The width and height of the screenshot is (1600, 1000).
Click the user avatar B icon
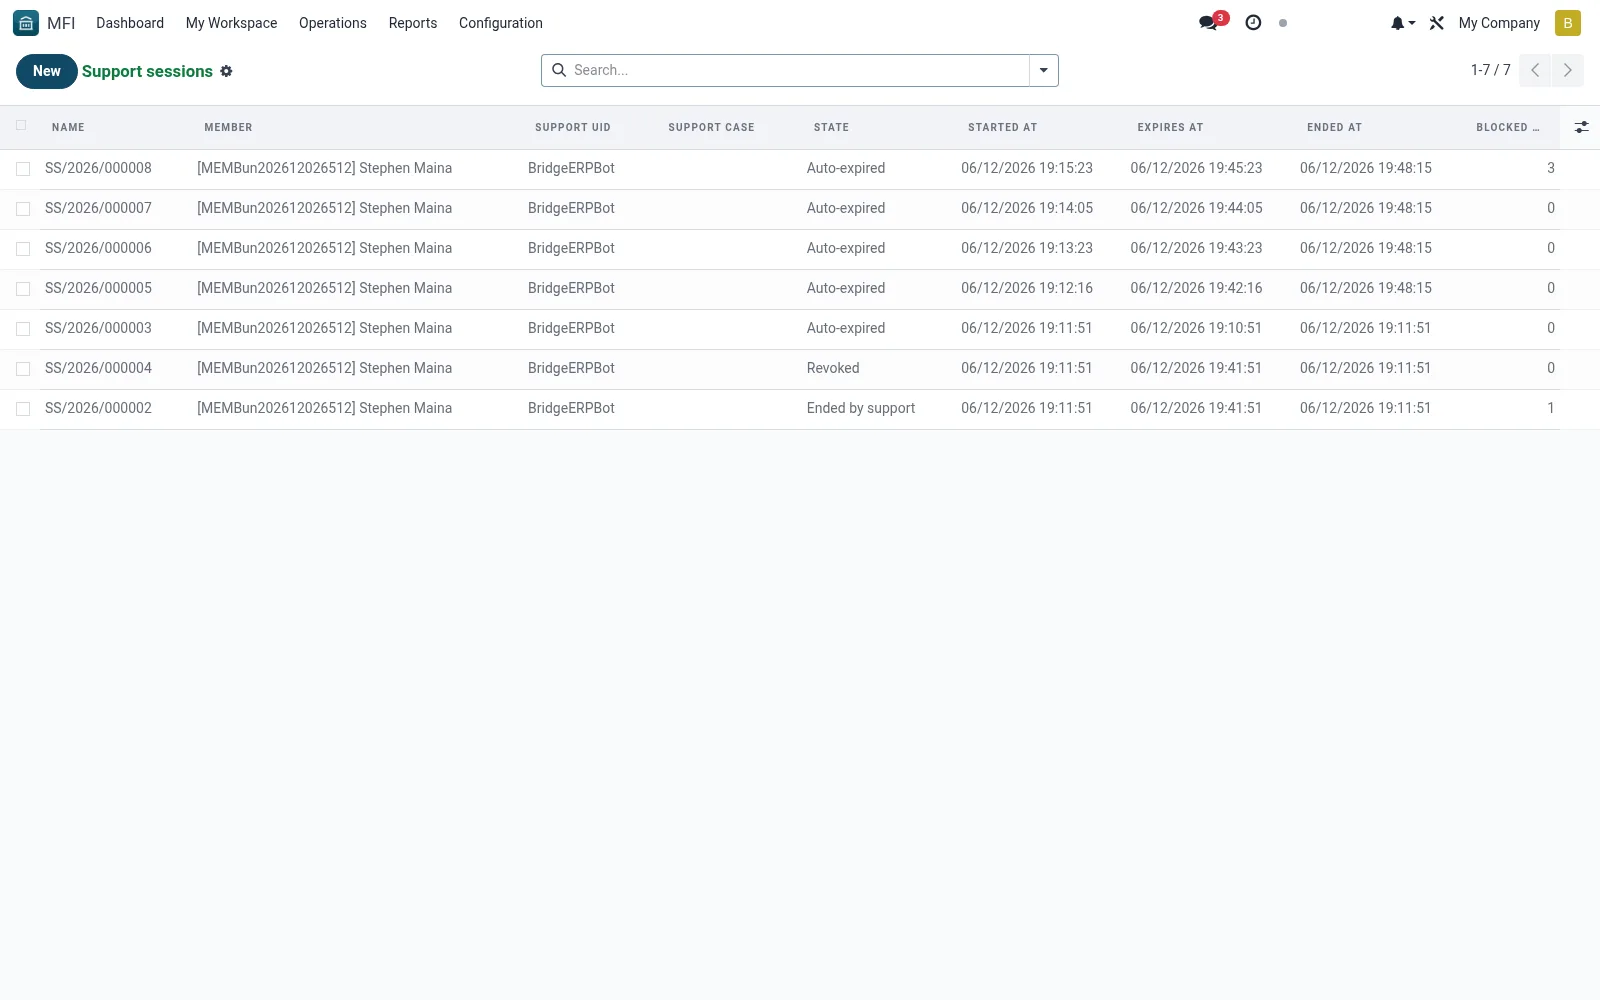tap(1568, 23)
